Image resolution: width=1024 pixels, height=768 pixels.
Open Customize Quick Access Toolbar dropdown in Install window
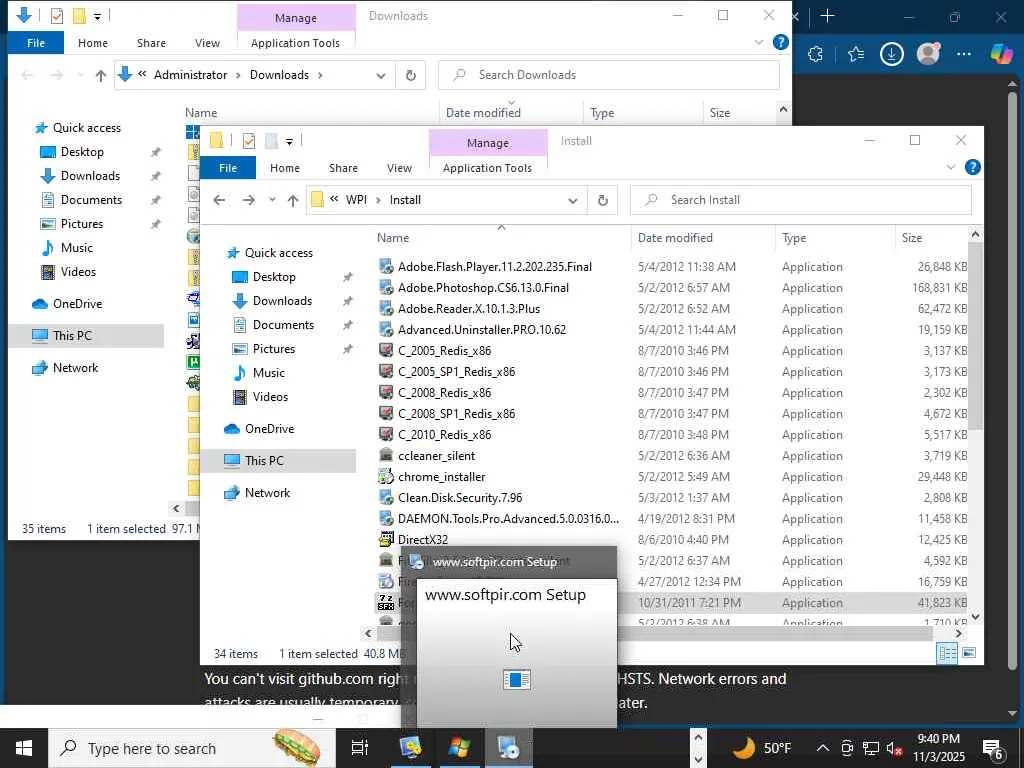(x=289, y=141)
